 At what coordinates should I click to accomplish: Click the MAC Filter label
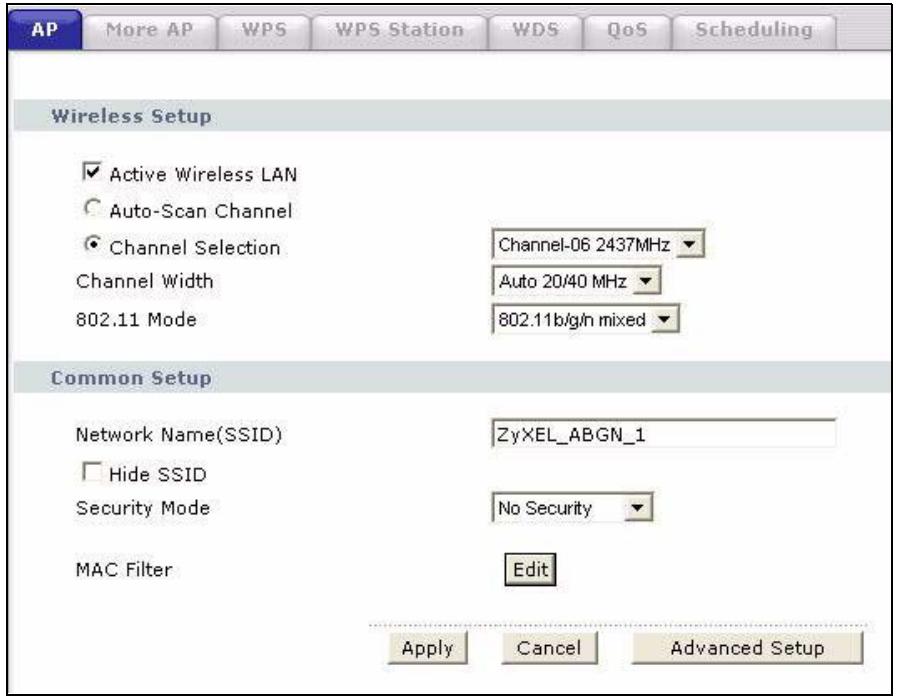click(124, 570)
